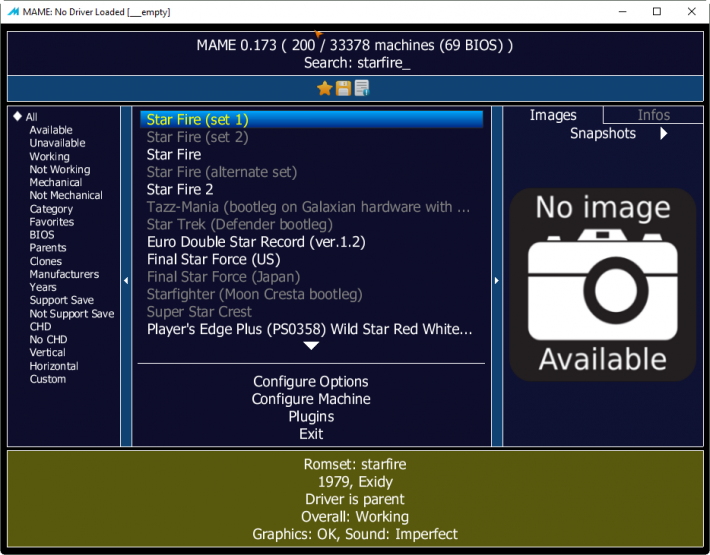This screenshot has width=710, height=555.
Task: Click the No image Available snapshot
Action: click(x=603, y=284)
